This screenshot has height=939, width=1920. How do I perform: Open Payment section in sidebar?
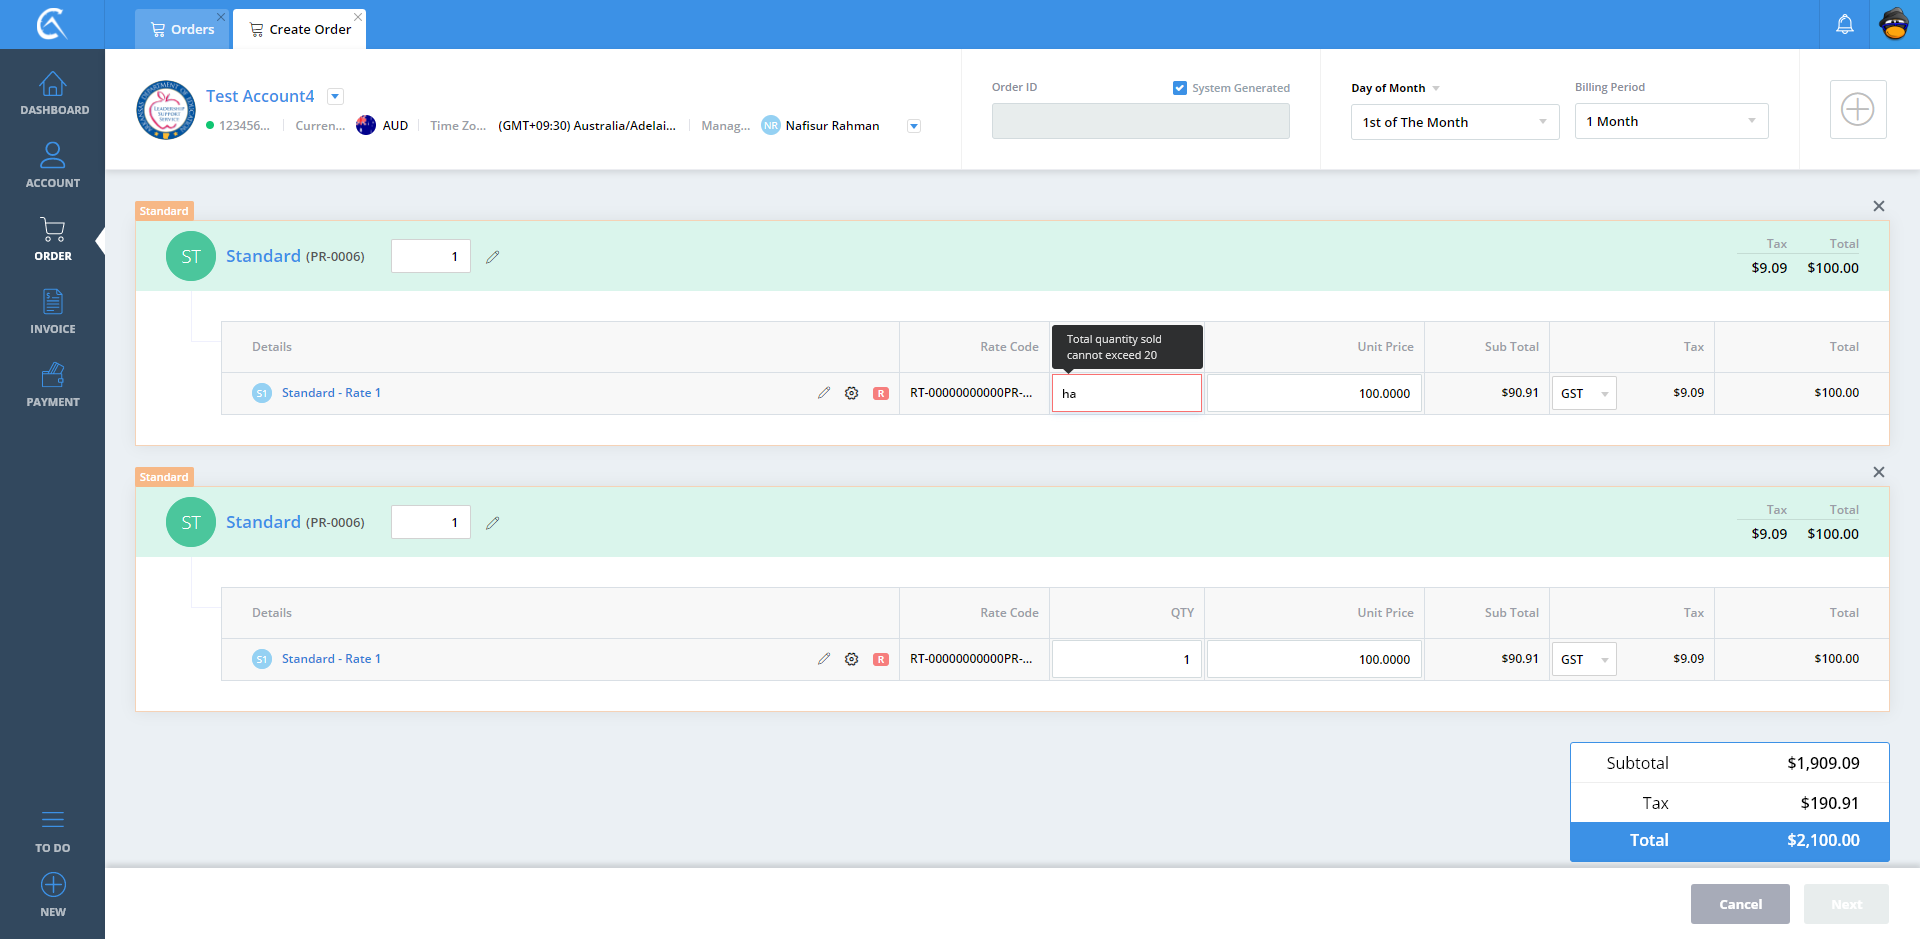tap(53, 385)
